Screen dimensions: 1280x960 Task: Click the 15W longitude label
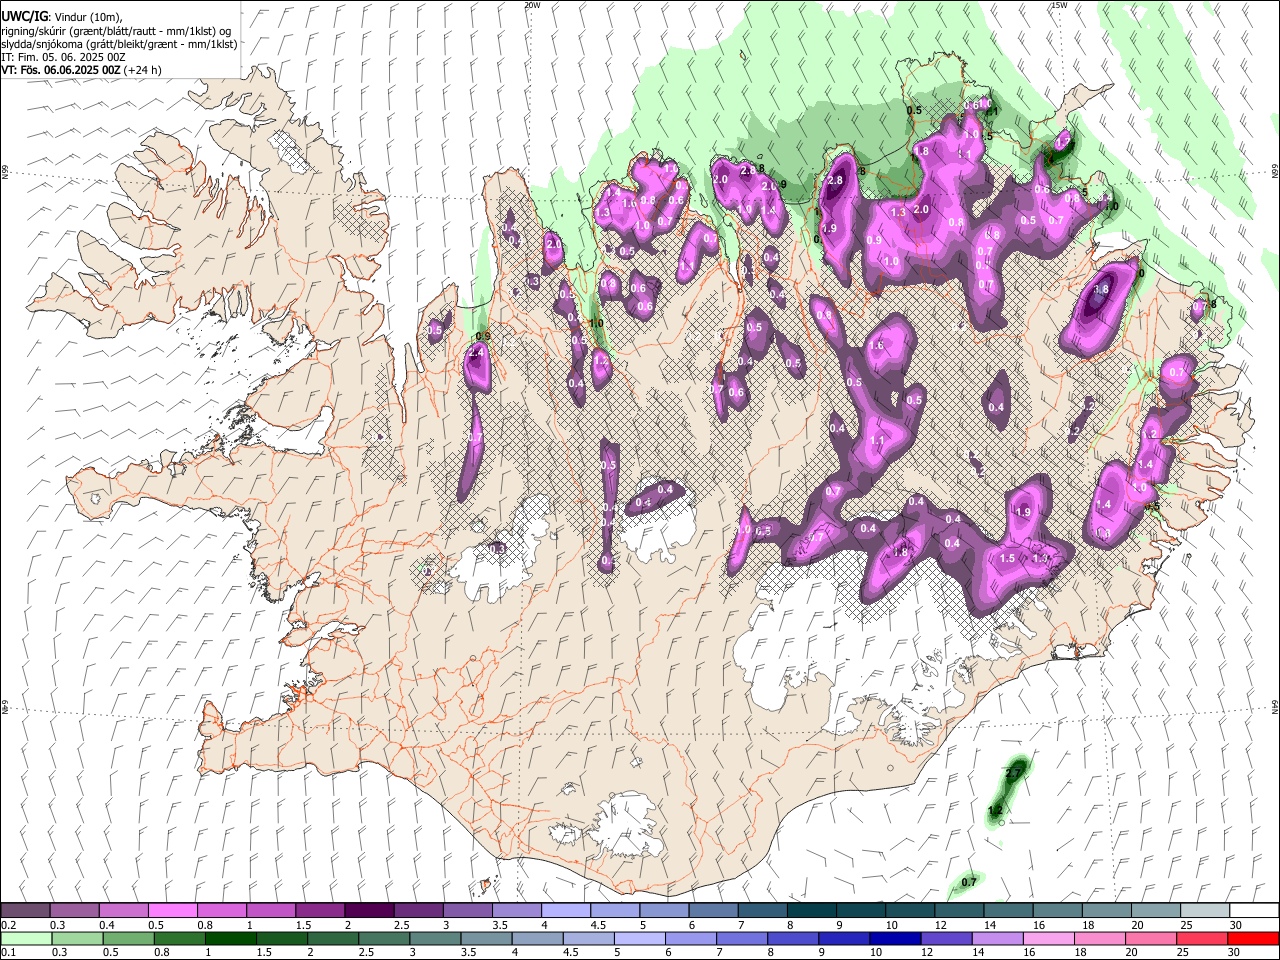tap(1059, 5)
